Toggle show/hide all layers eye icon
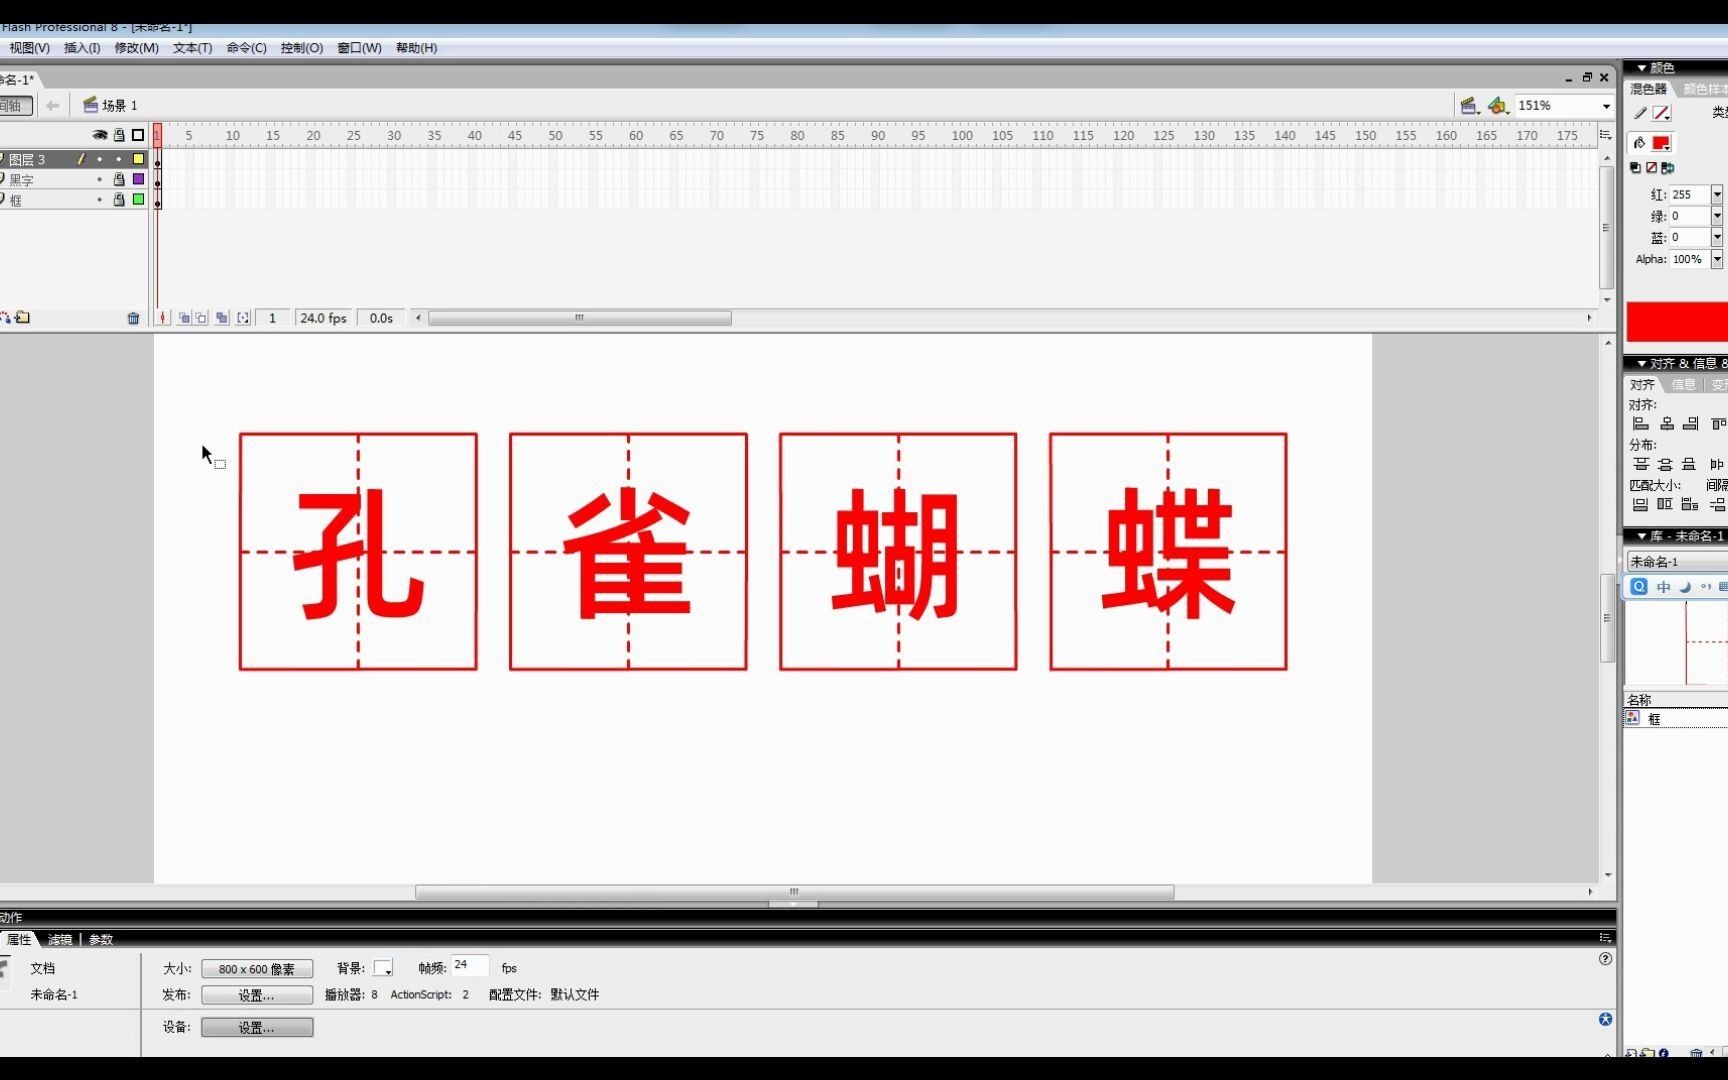1728x1080 pixels. 100,135
